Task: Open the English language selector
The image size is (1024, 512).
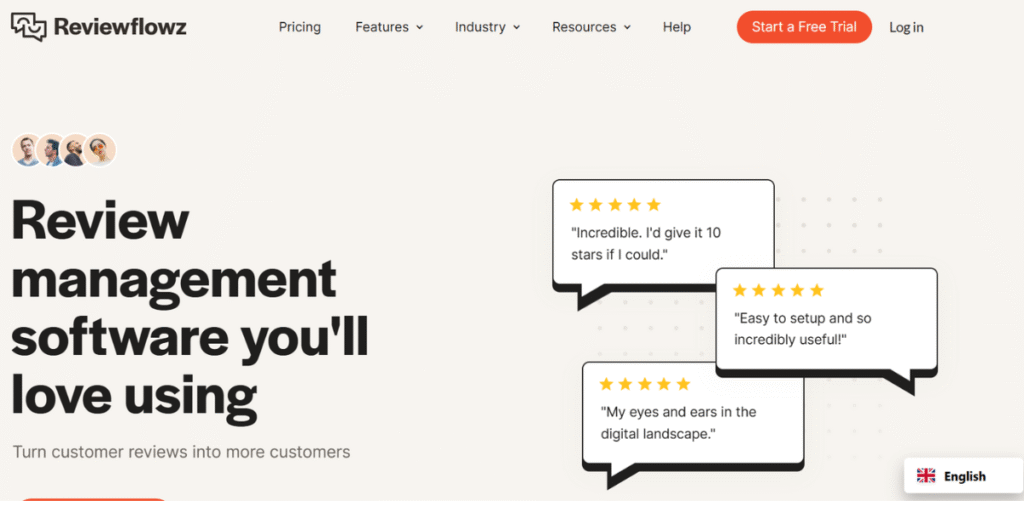Action: [x=963, y=476]
